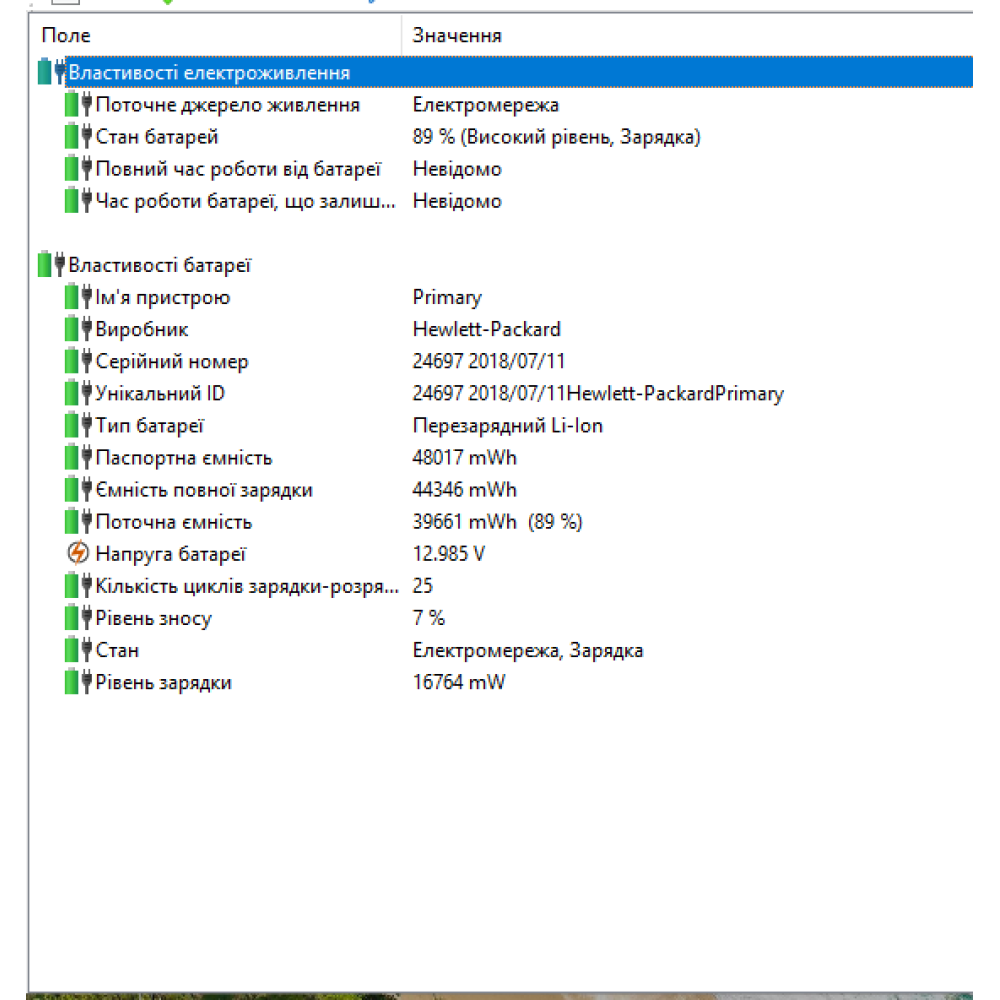Click battery icon beside Кількість циклів зарядки

78,585
